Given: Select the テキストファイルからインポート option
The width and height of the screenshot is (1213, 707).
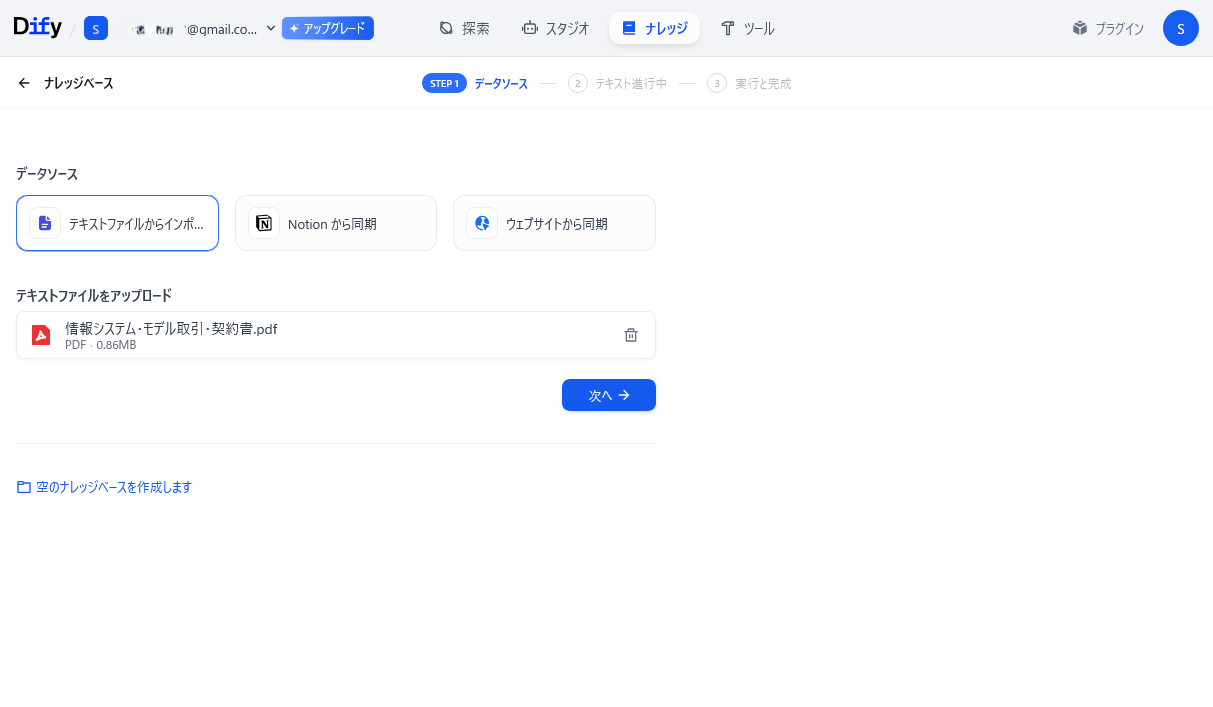Looking at the screenshot, I should (117, 223).
